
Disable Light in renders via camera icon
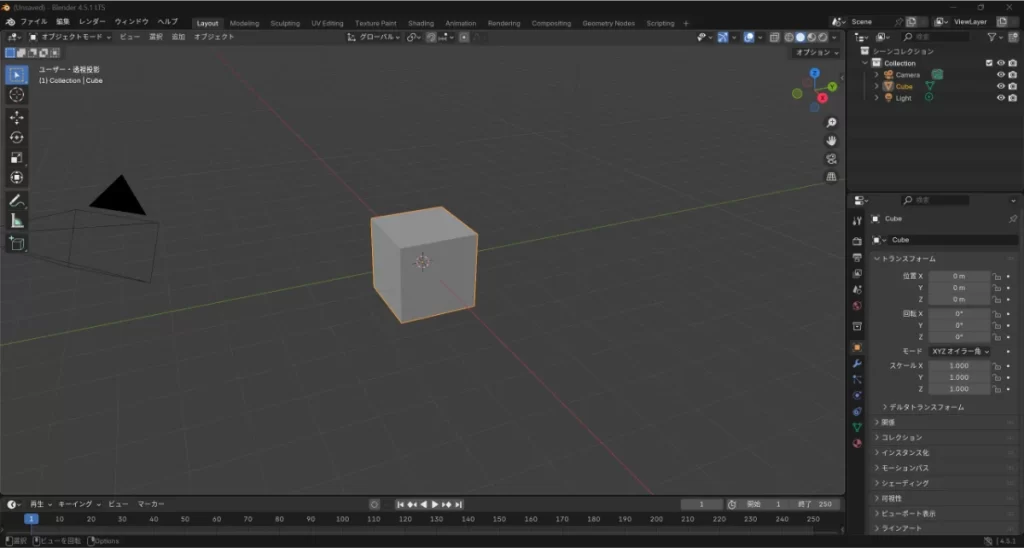[1011, 98]
